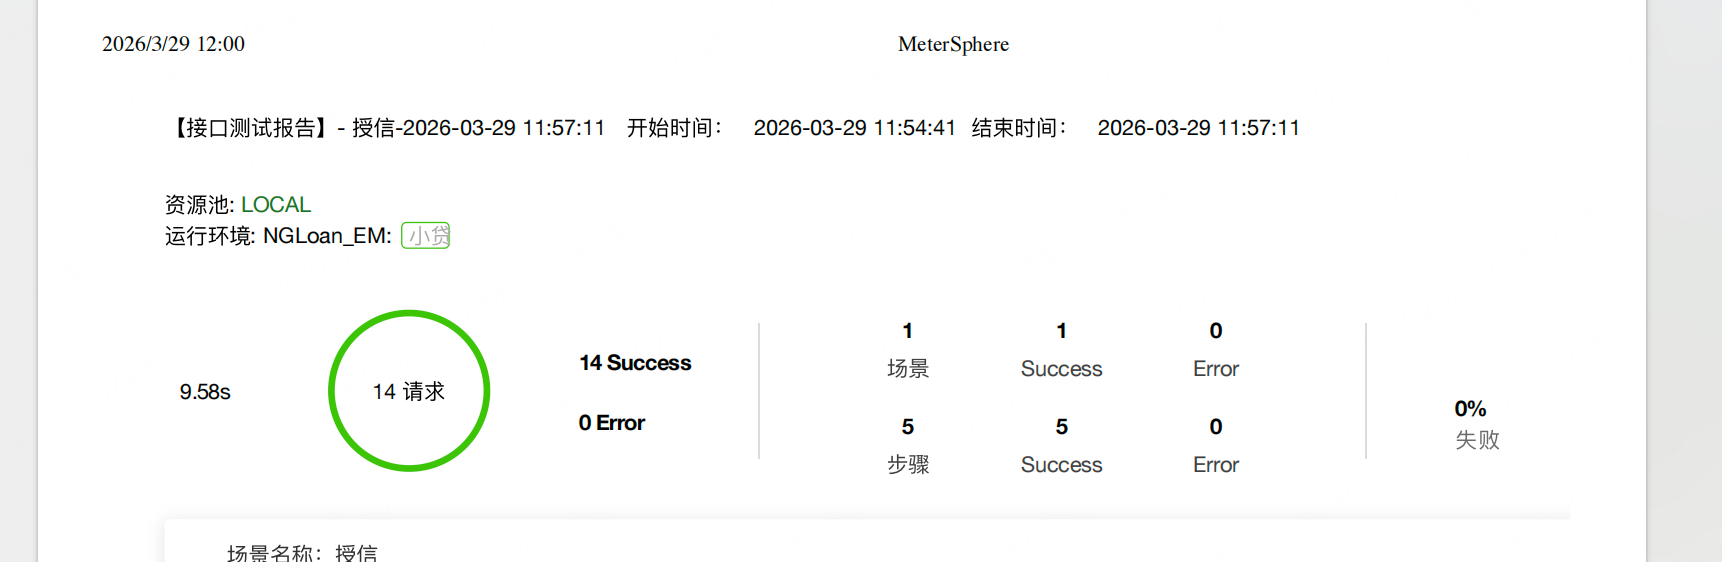Click the bold 0 Error request total
Image resolution: width=1722 pixels, height=562 pixels.
[x=611, y=423]
